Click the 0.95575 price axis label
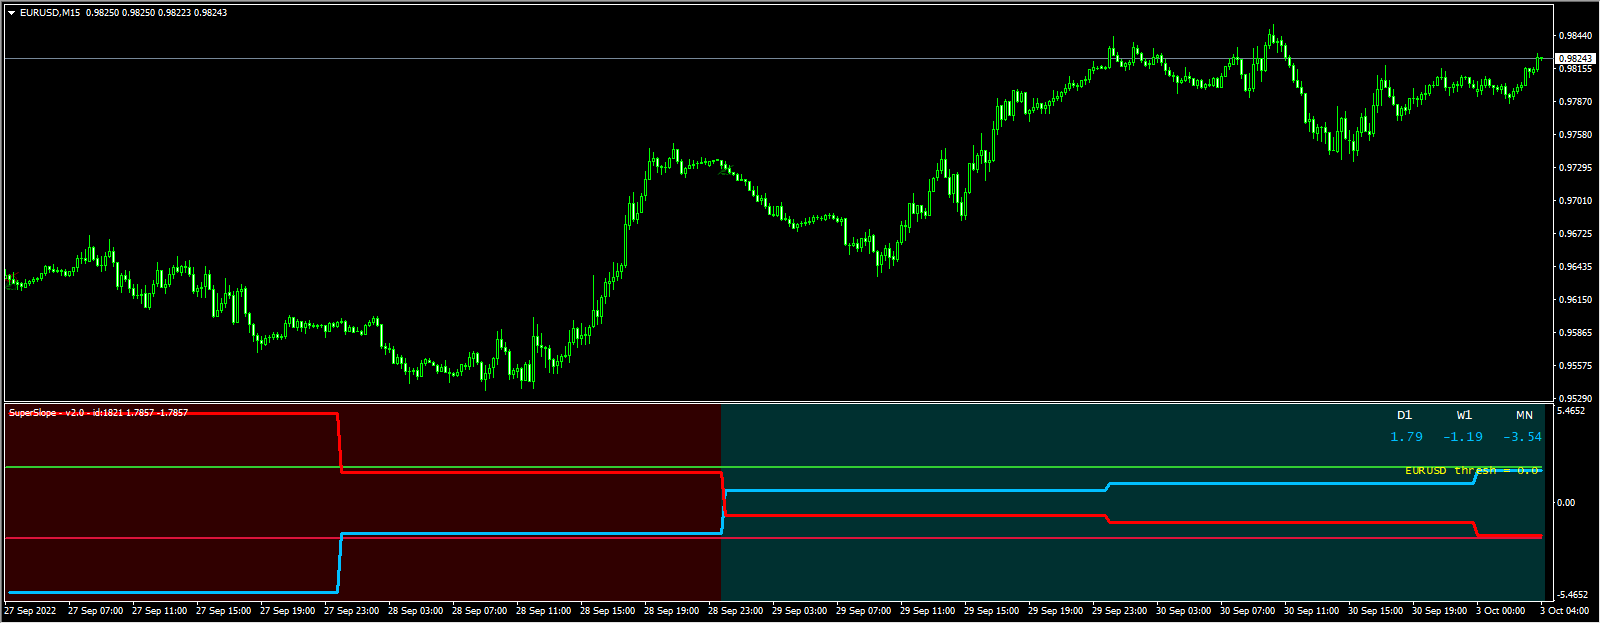1601x624 pixels. (1575, 366)
